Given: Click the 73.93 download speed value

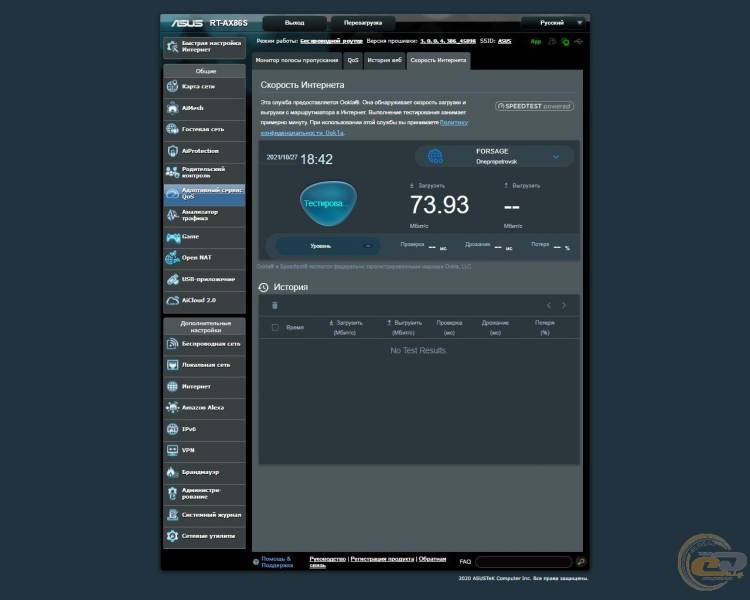Looking at the screenshot, I should coord(440,205).
